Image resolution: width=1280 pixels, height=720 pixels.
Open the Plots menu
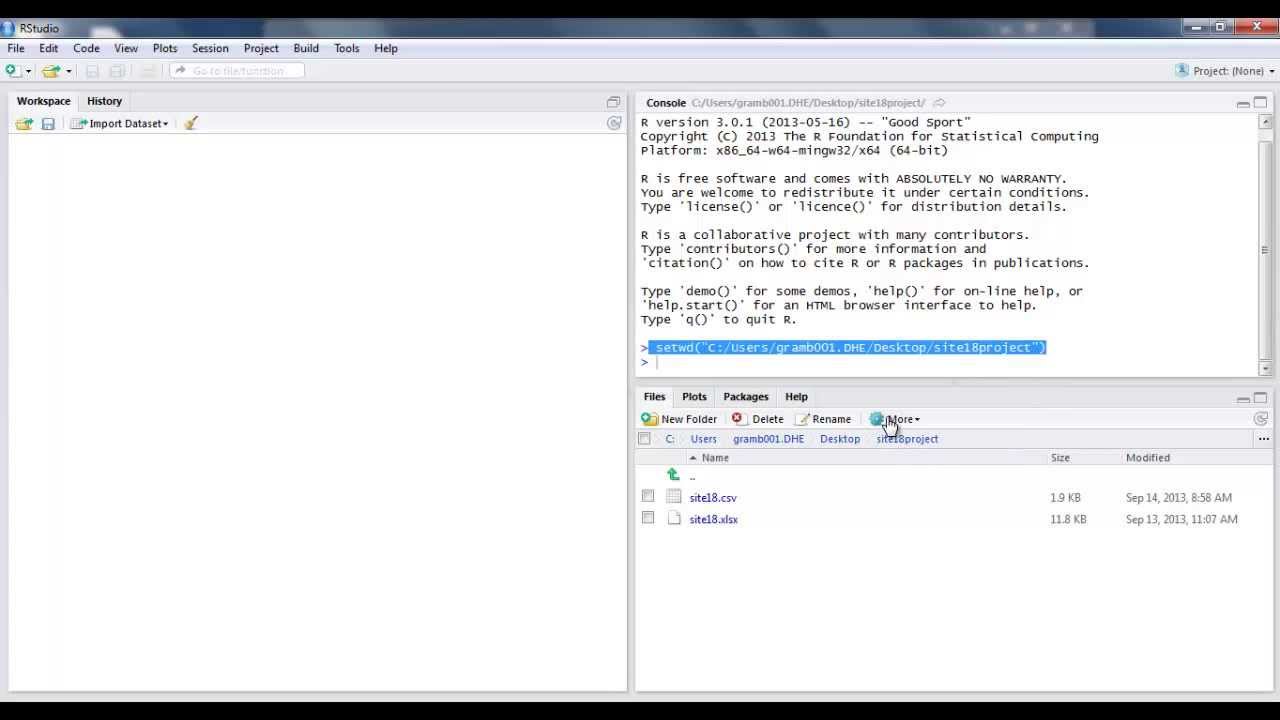[x=165, y=48]
